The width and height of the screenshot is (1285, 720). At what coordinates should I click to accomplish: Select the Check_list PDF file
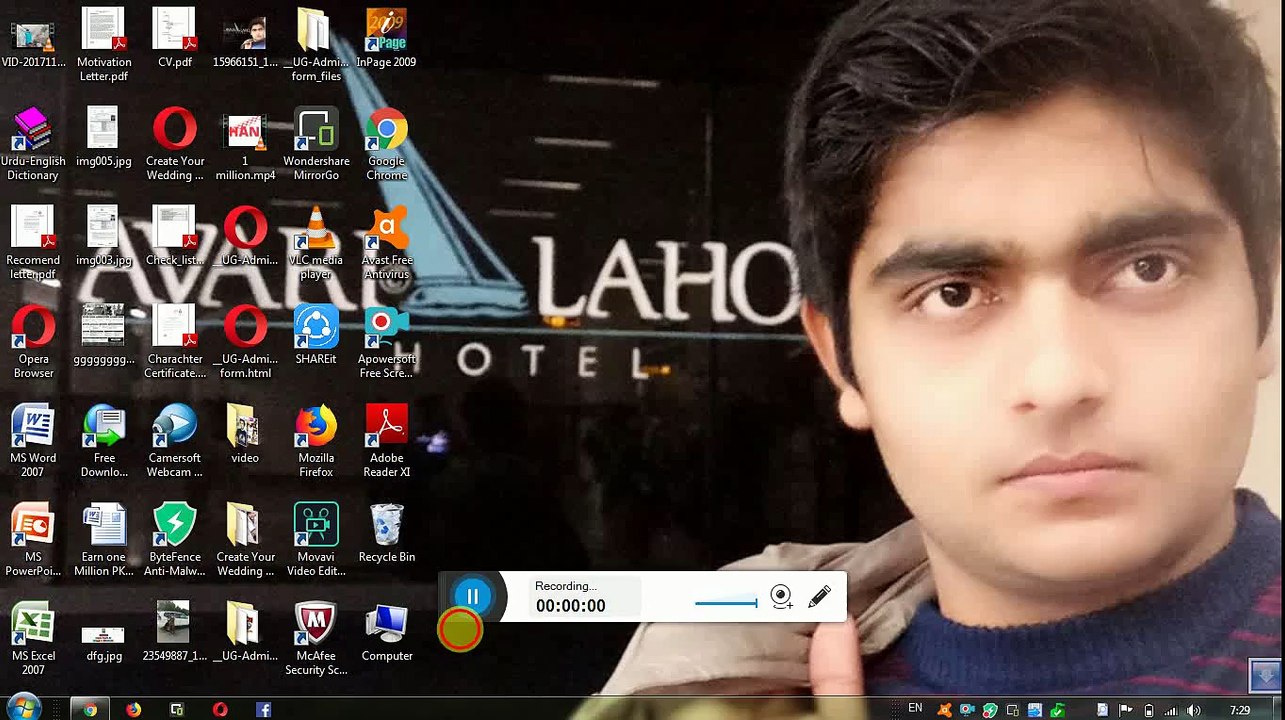tap(175, 238)
